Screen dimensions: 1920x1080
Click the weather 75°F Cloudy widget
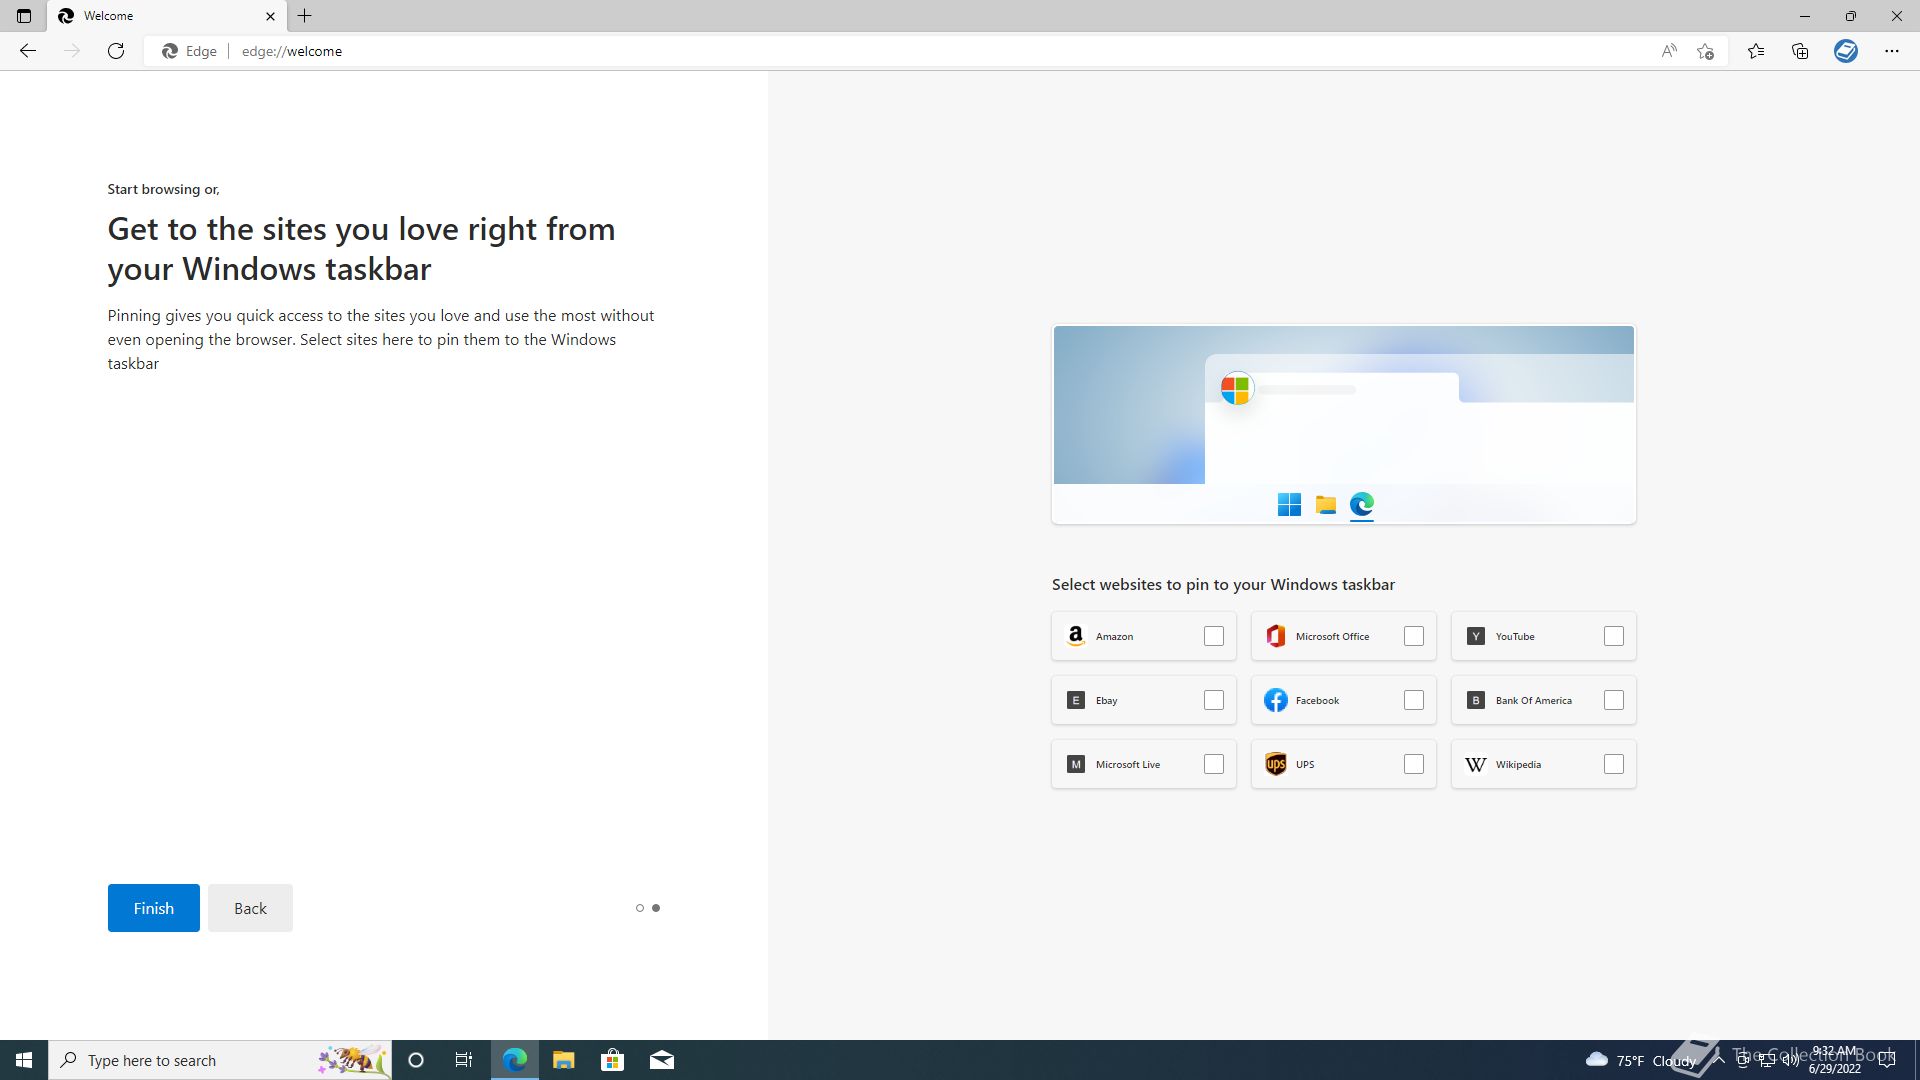[x=1640, y=1060]
